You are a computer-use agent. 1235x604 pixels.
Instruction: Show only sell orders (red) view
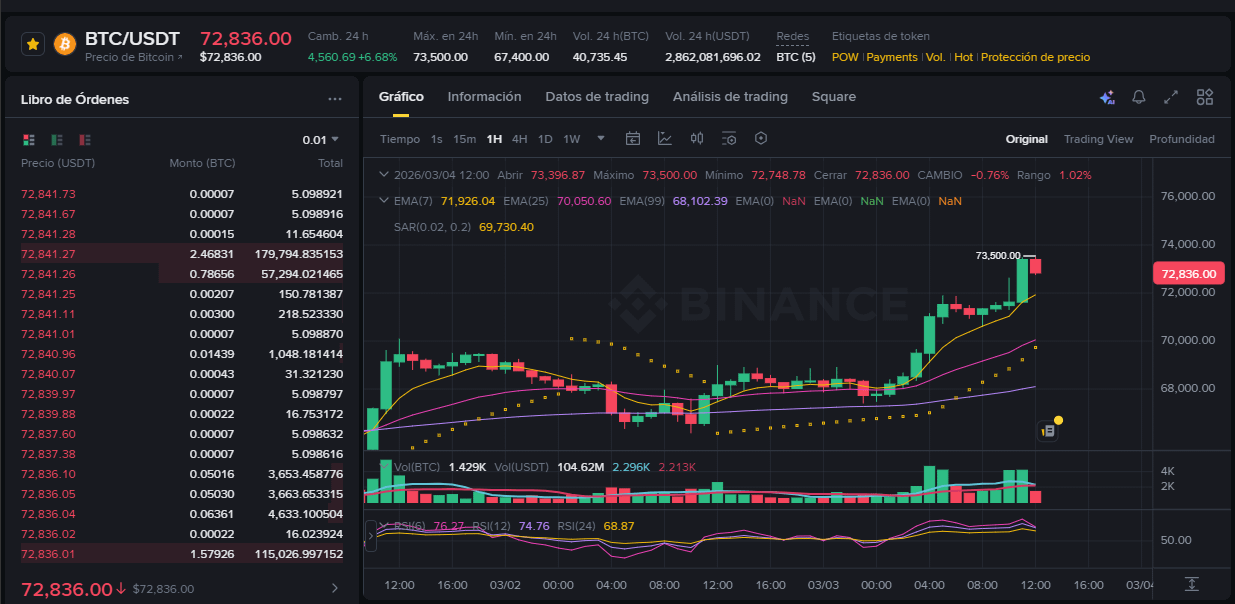pyautogui.click(x=85, y=140)
